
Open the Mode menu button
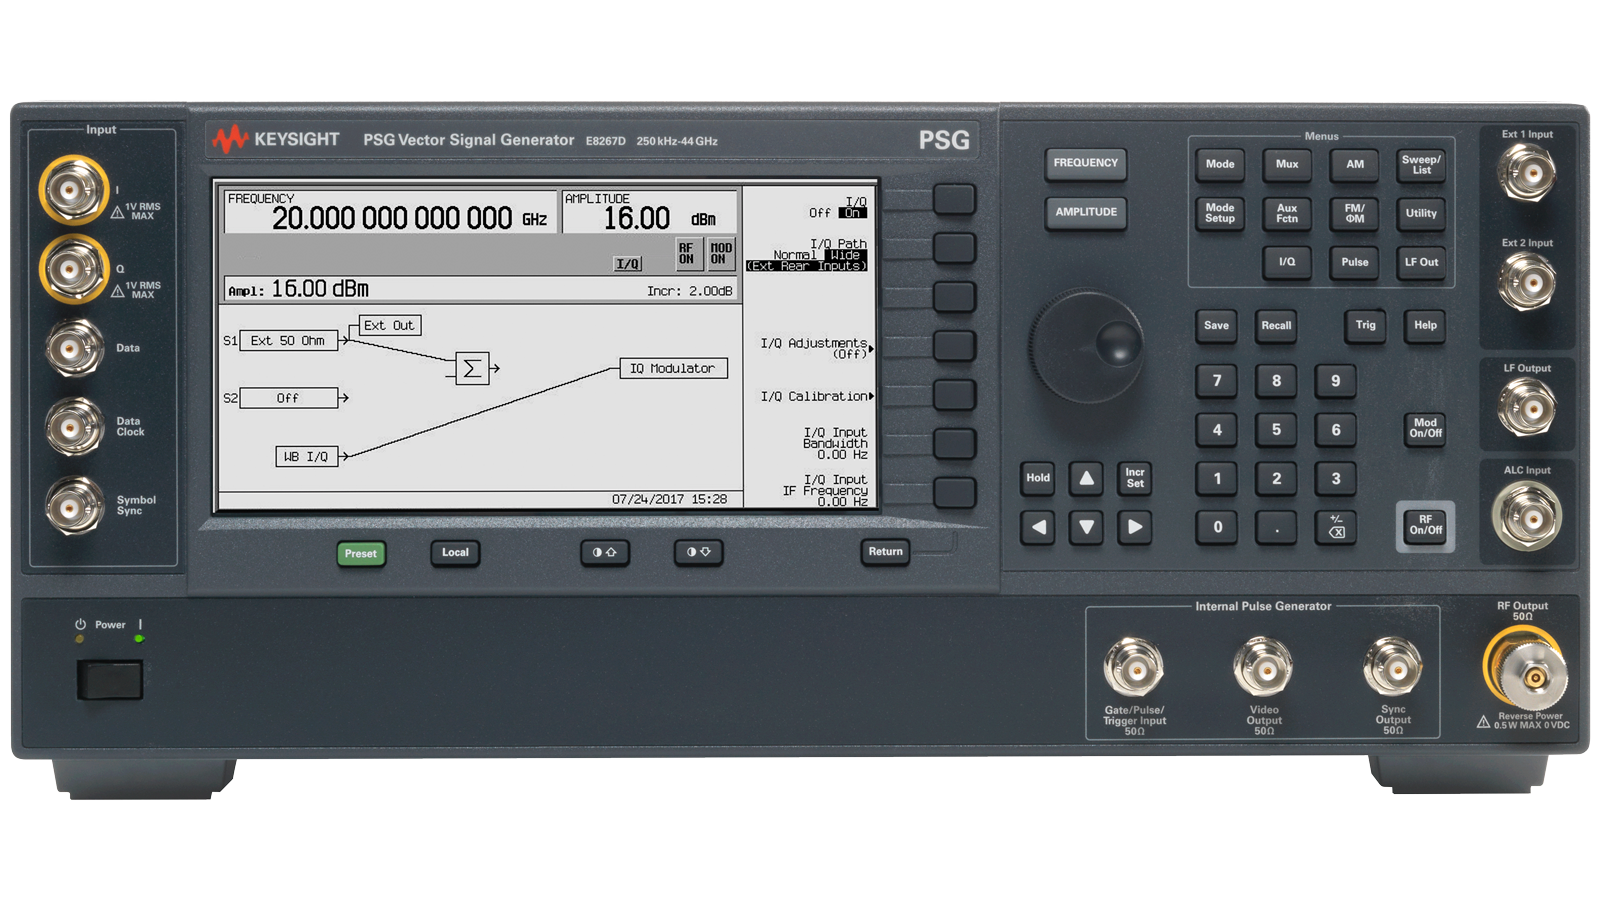pyautogui.click(x=1218, y=165)
